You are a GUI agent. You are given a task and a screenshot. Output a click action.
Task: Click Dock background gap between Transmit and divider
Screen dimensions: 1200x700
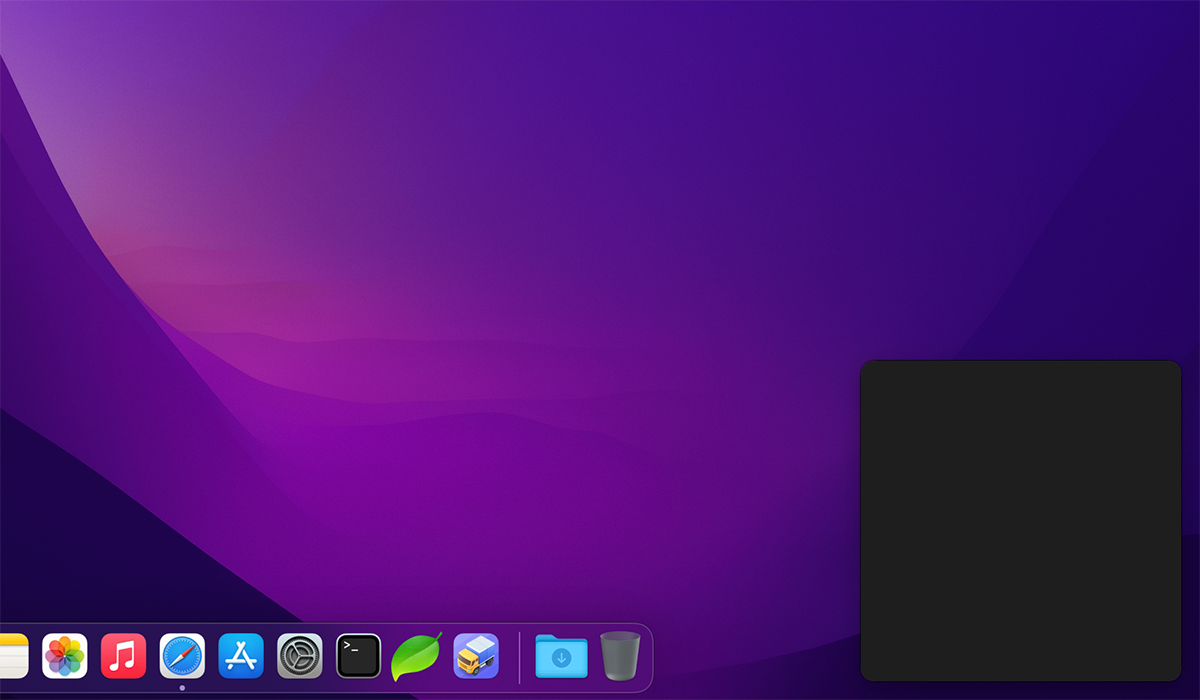(x=508, y=657)
